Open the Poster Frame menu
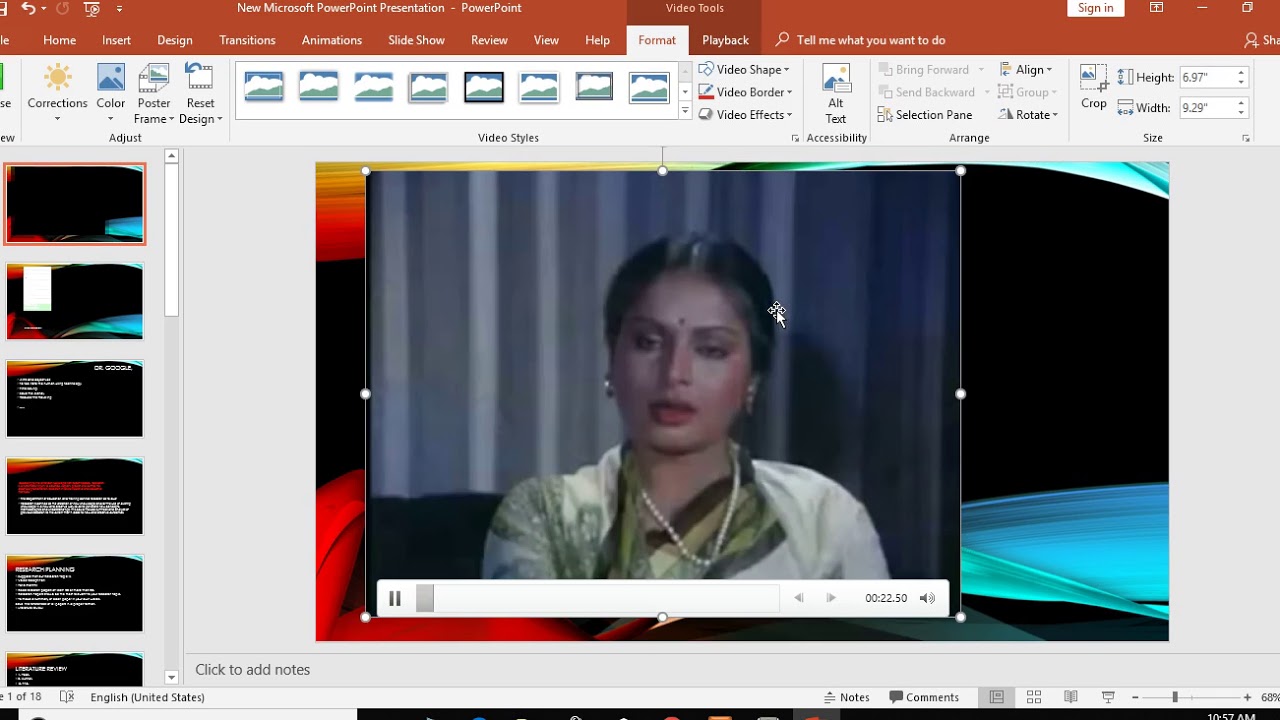Viewport: 1280px width, 720px height. click(154, 93)
